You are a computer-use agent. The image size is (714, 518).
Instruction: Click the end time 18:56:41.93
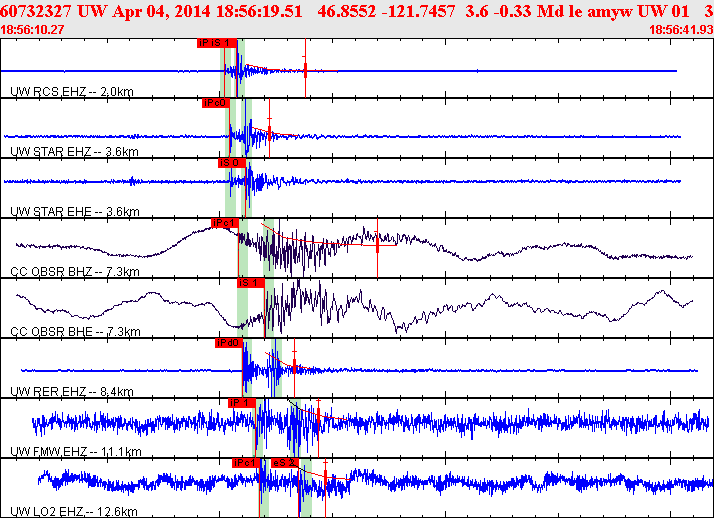681,30
